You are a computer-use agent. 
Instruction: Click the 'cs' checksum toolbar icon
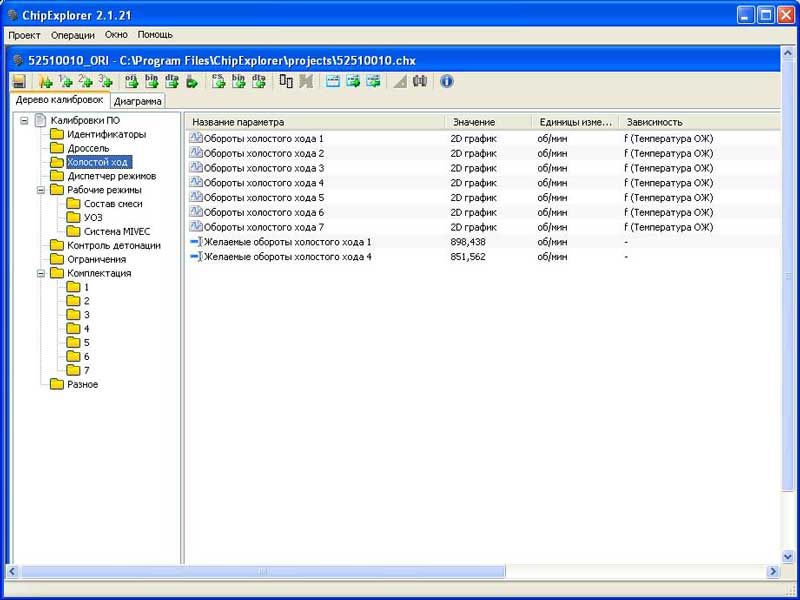(x=218, y=81)
